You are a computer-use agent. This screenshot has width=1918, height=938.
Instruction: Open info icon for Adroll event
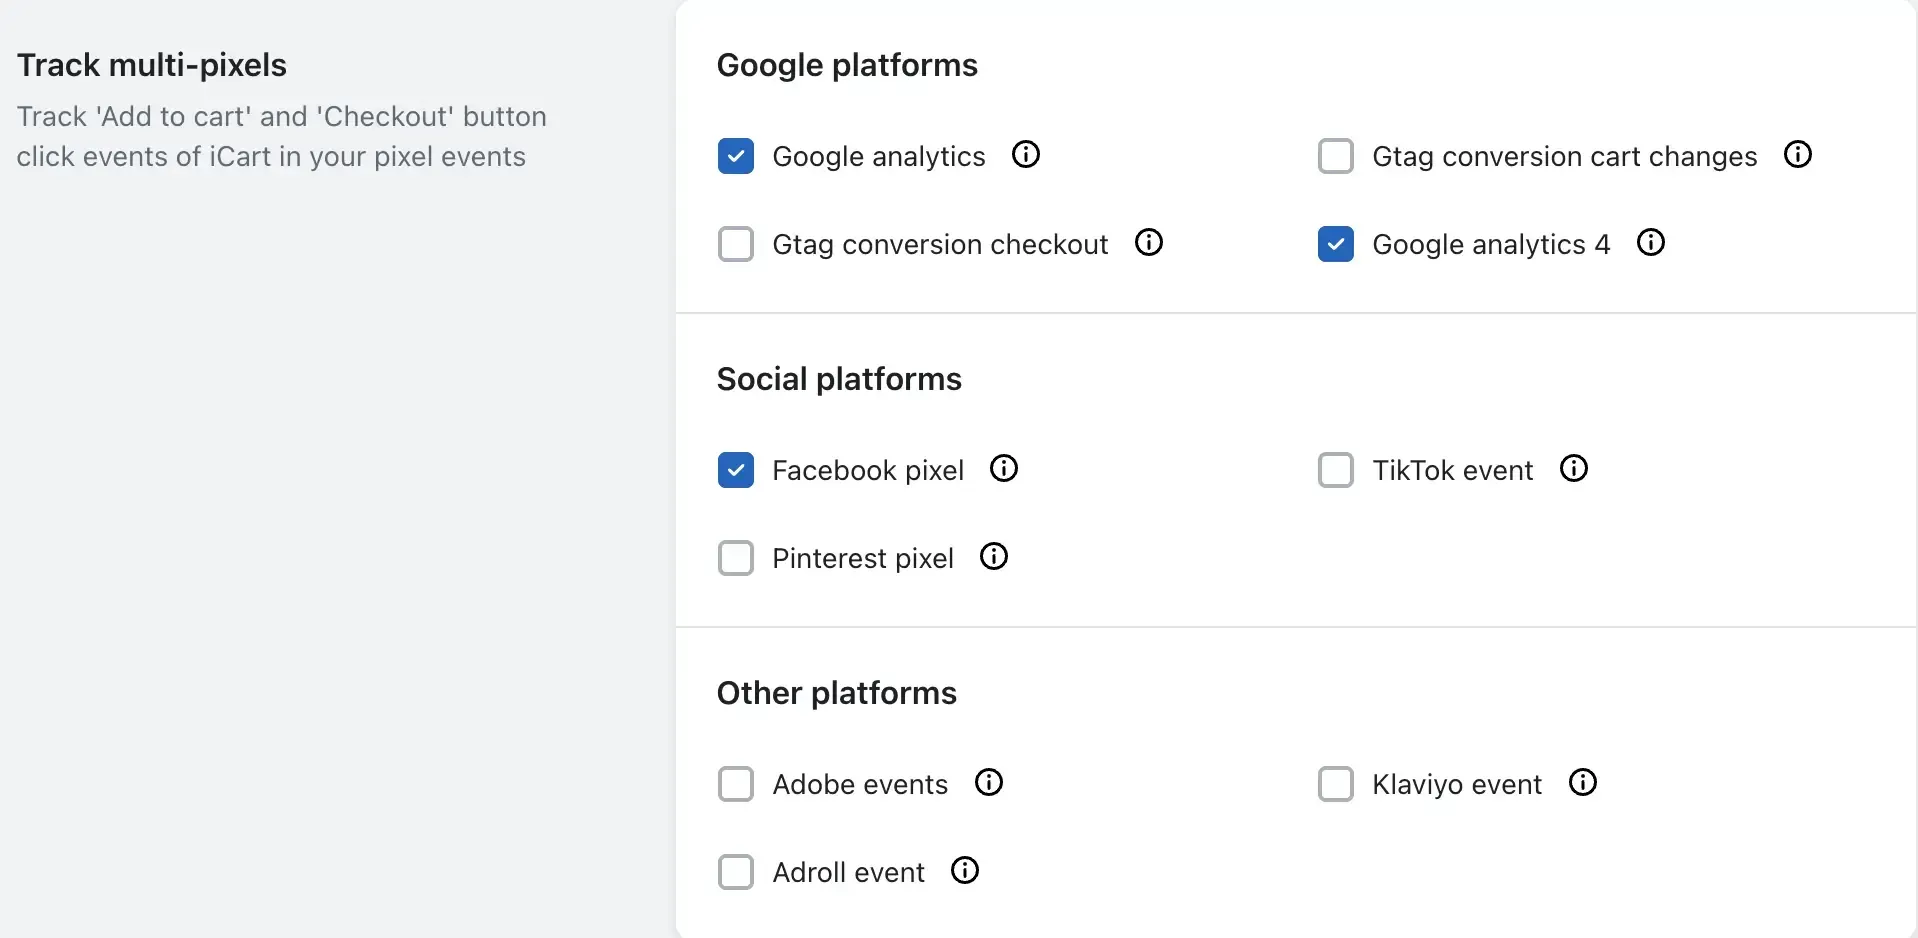965,871
